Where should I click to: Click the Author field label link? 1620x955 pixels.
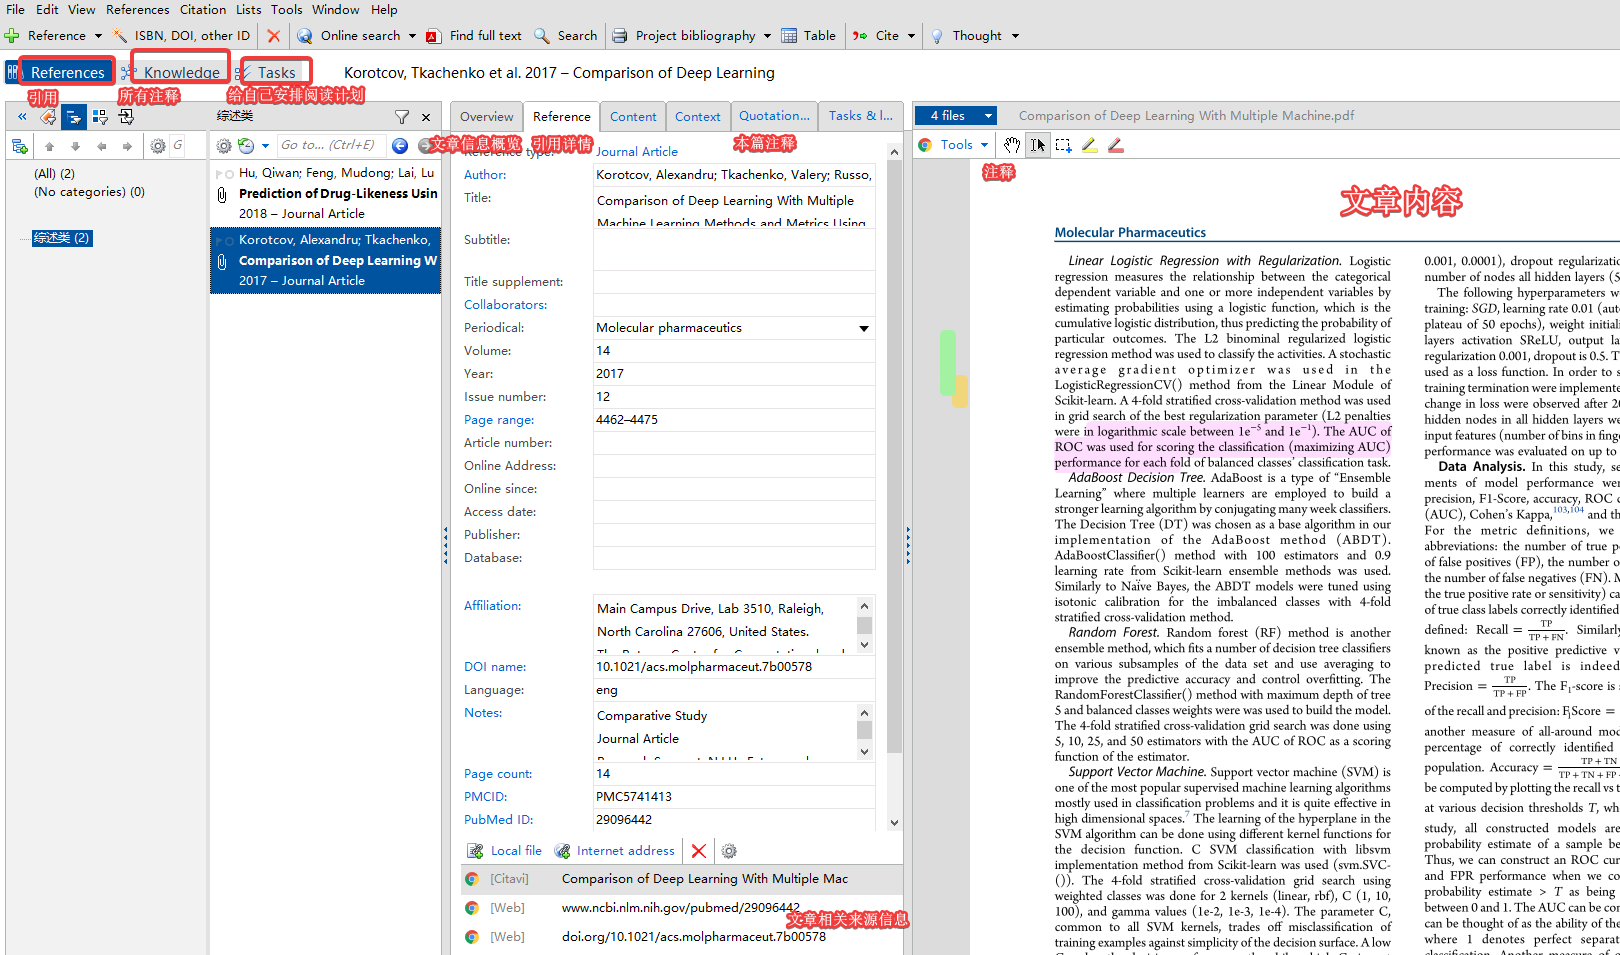(x=485, y=175)
